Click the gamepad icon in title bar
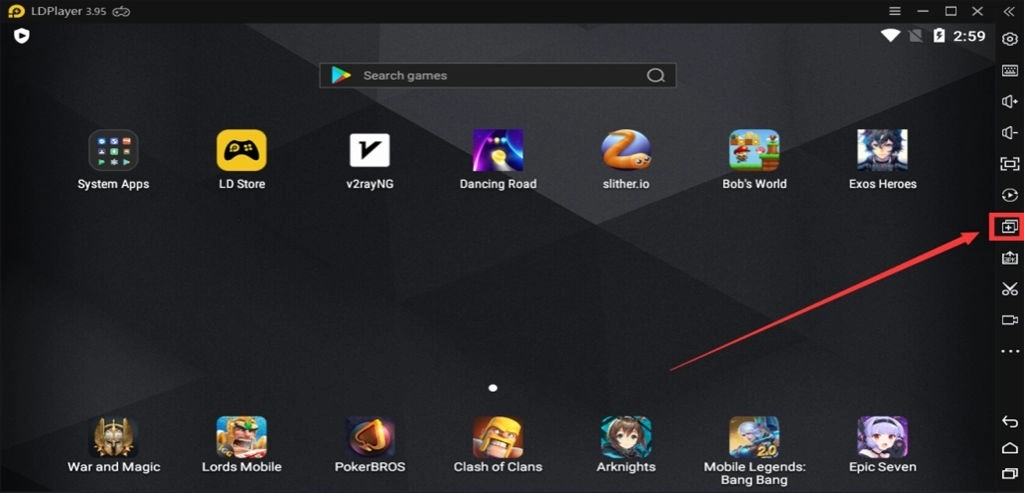 pos(121,12)
